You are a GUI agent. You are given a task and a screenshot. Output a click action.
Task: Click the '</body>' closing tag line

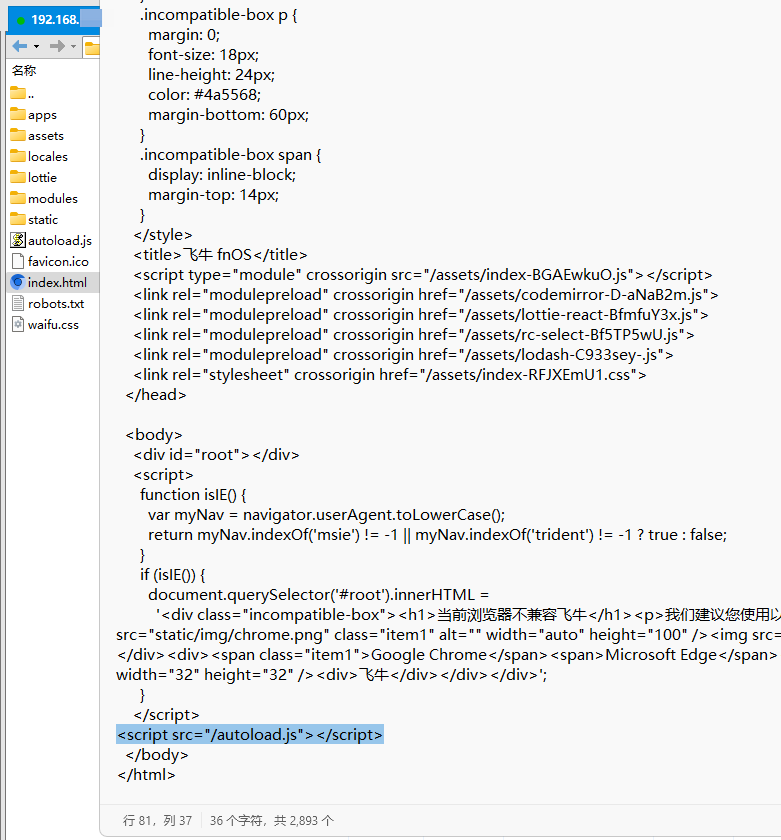[157, 755]
